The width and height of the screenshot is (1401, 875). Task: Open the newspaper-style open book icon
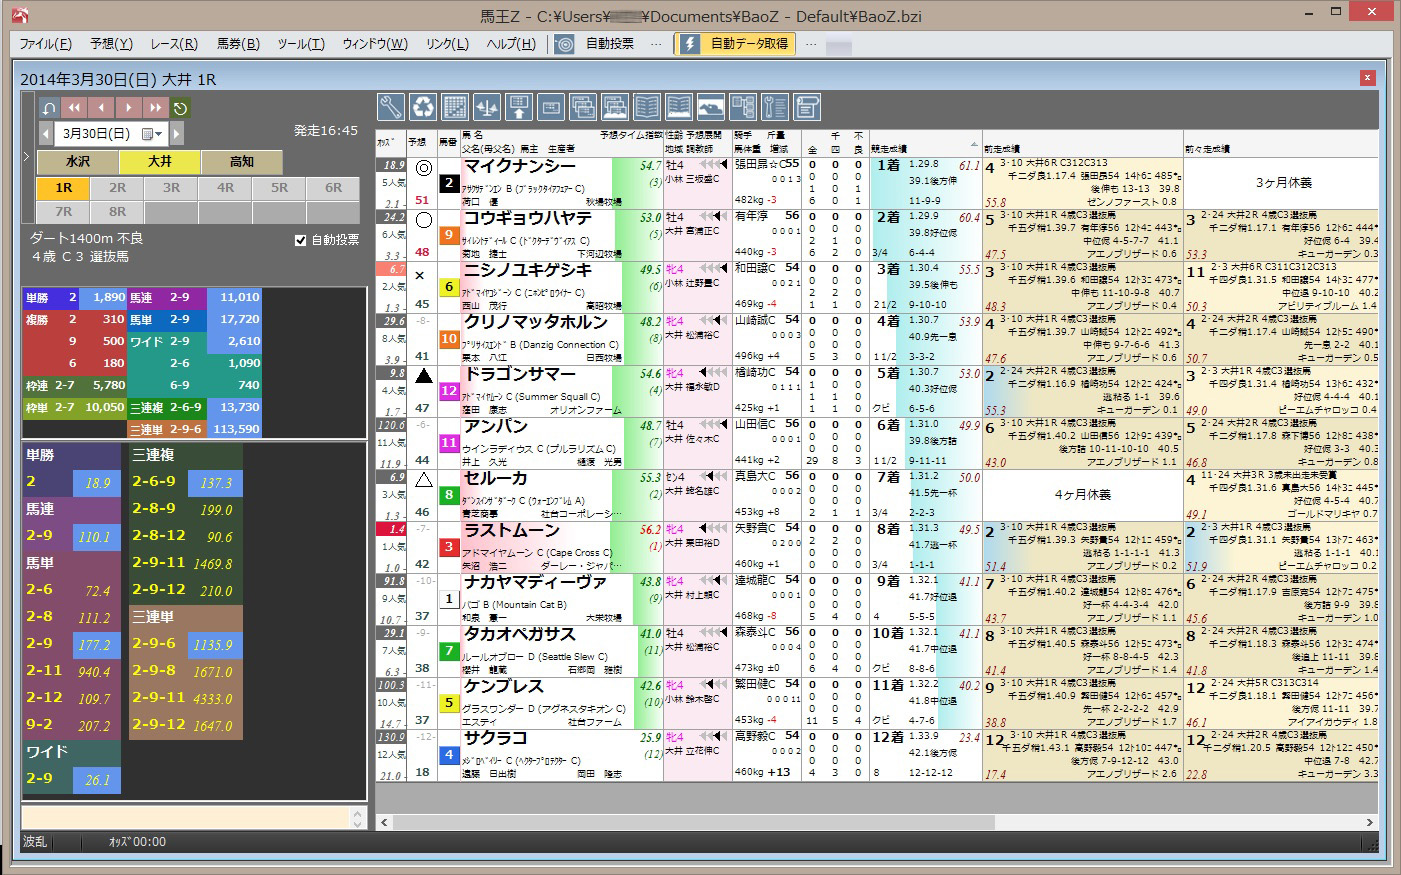pos(647,107)
